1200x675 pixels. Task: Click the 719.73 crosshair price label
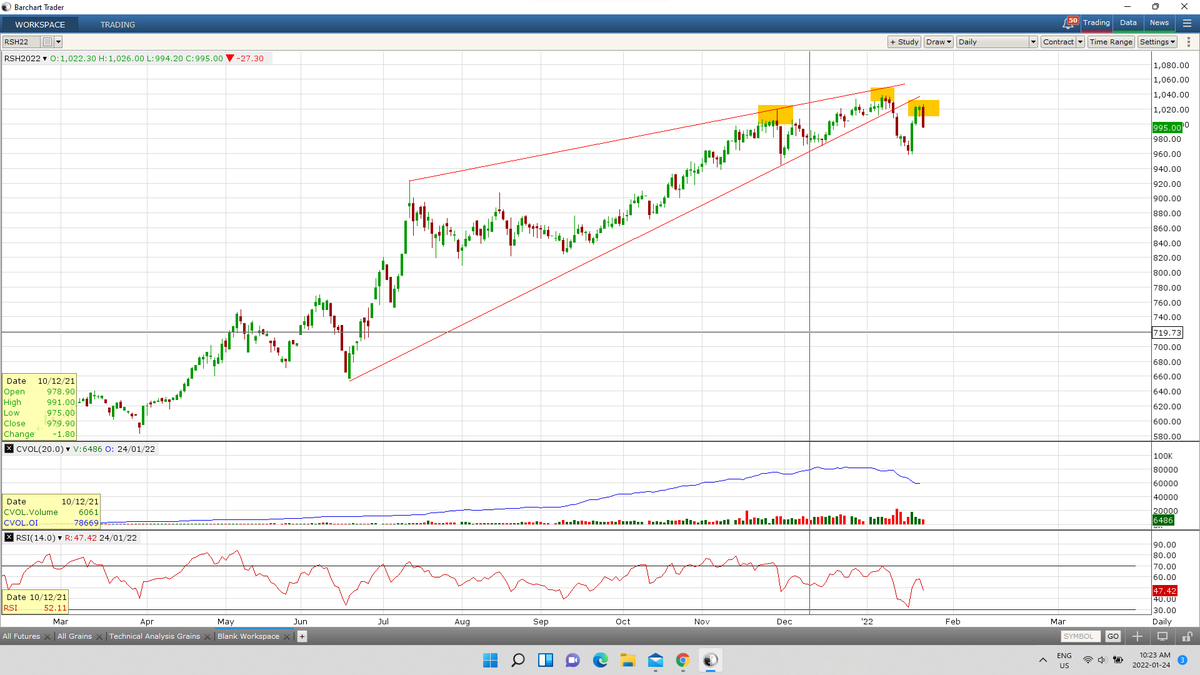(x=1167, y=332)
